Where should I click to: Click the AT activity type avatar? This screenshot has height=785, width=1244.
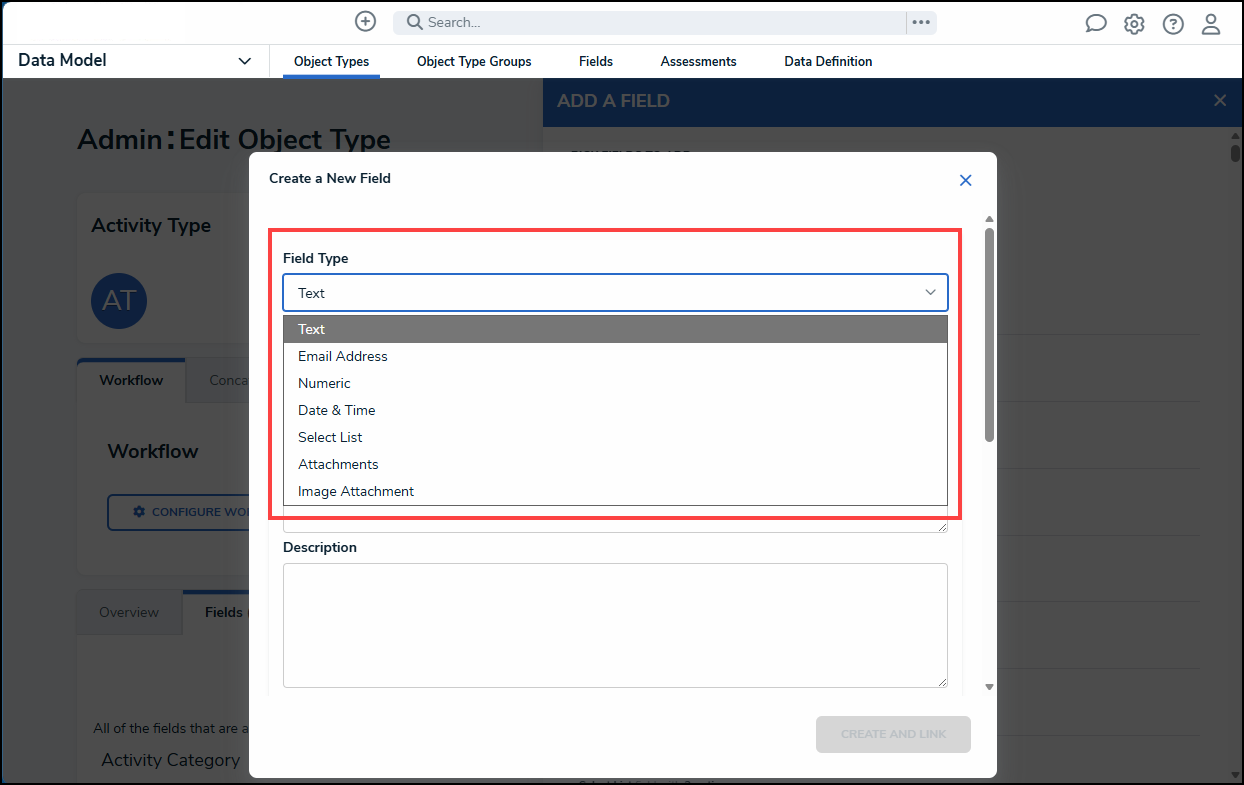[119, 300]
